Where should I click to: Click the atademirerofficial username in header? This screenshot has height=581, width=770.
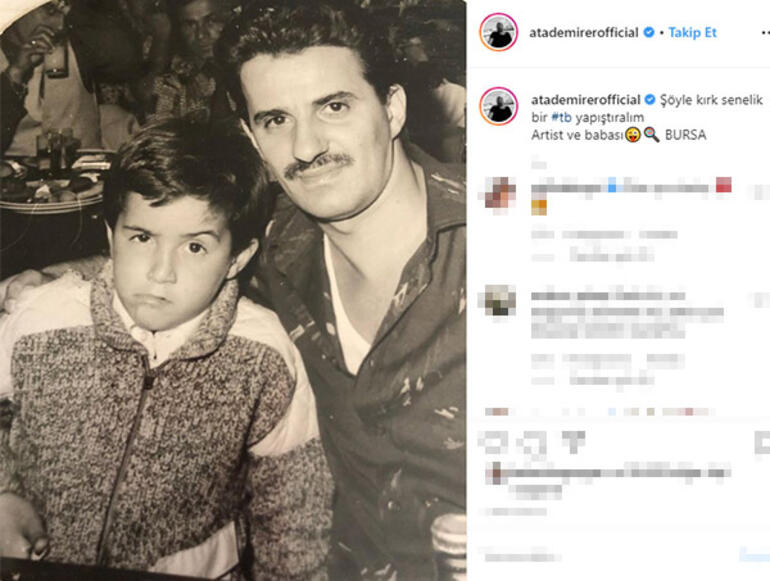tap(583, 33)
